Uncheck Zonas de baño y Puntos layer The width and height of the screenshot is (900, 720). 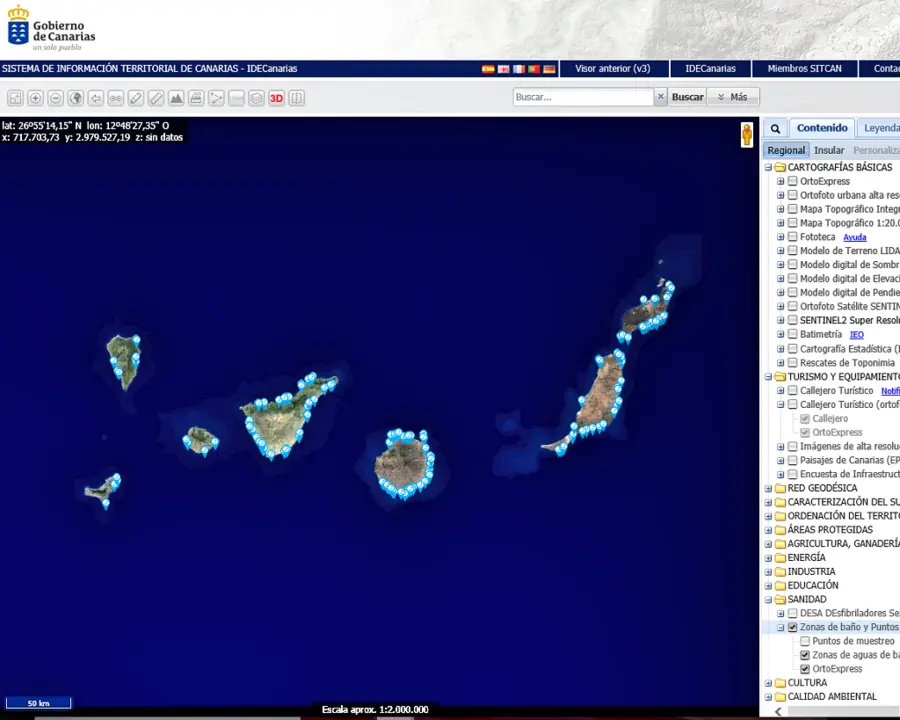coord(793,627)
